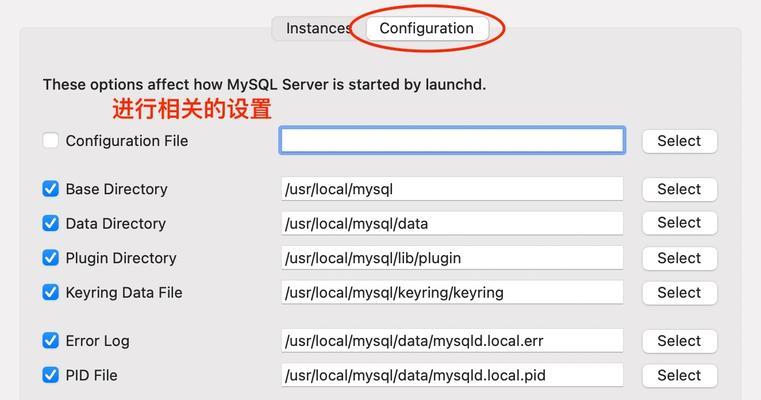This screenshot has width=761, height=400.
Task: Click the Keyring Data File label
Action: 124,292
